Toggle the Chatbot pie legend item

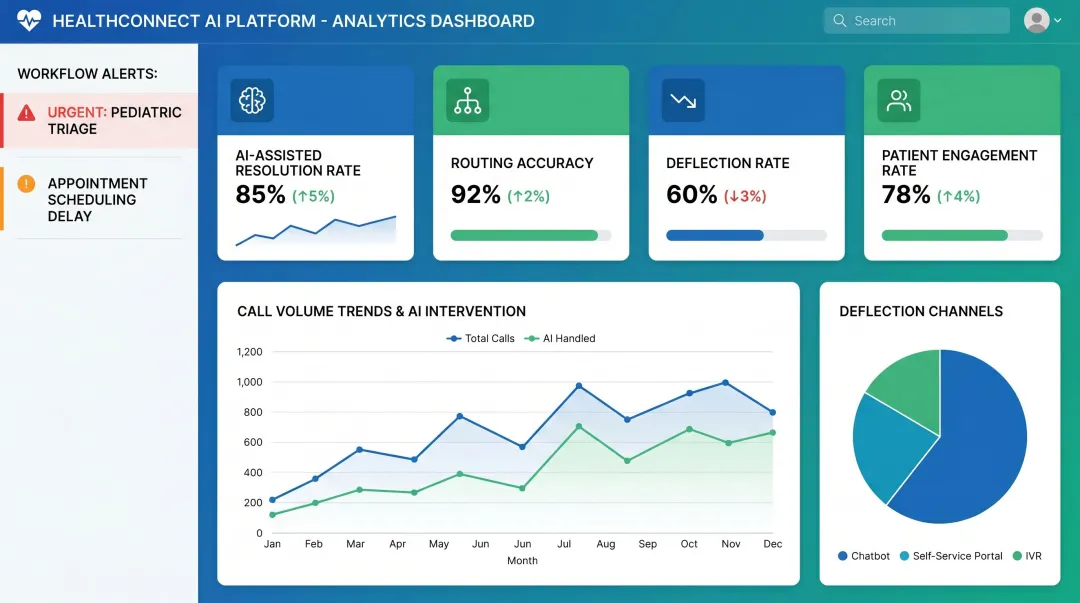coord(864,556)
